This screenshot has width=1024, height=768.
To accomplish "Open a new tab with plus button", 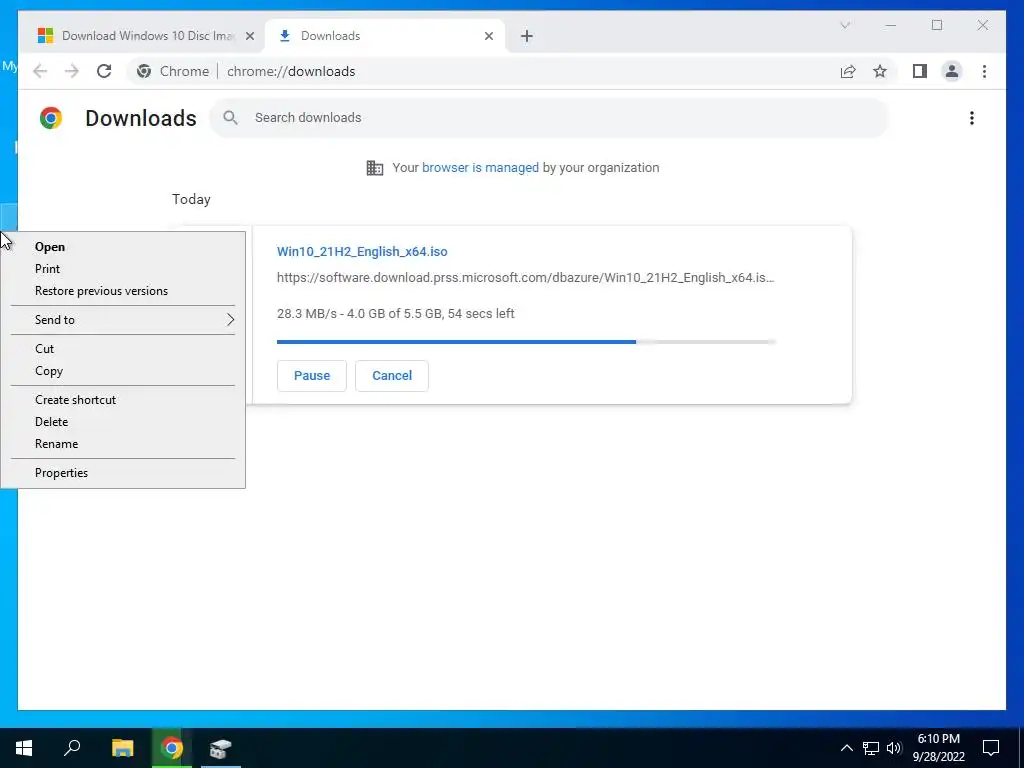I will (x=526, y=36).
